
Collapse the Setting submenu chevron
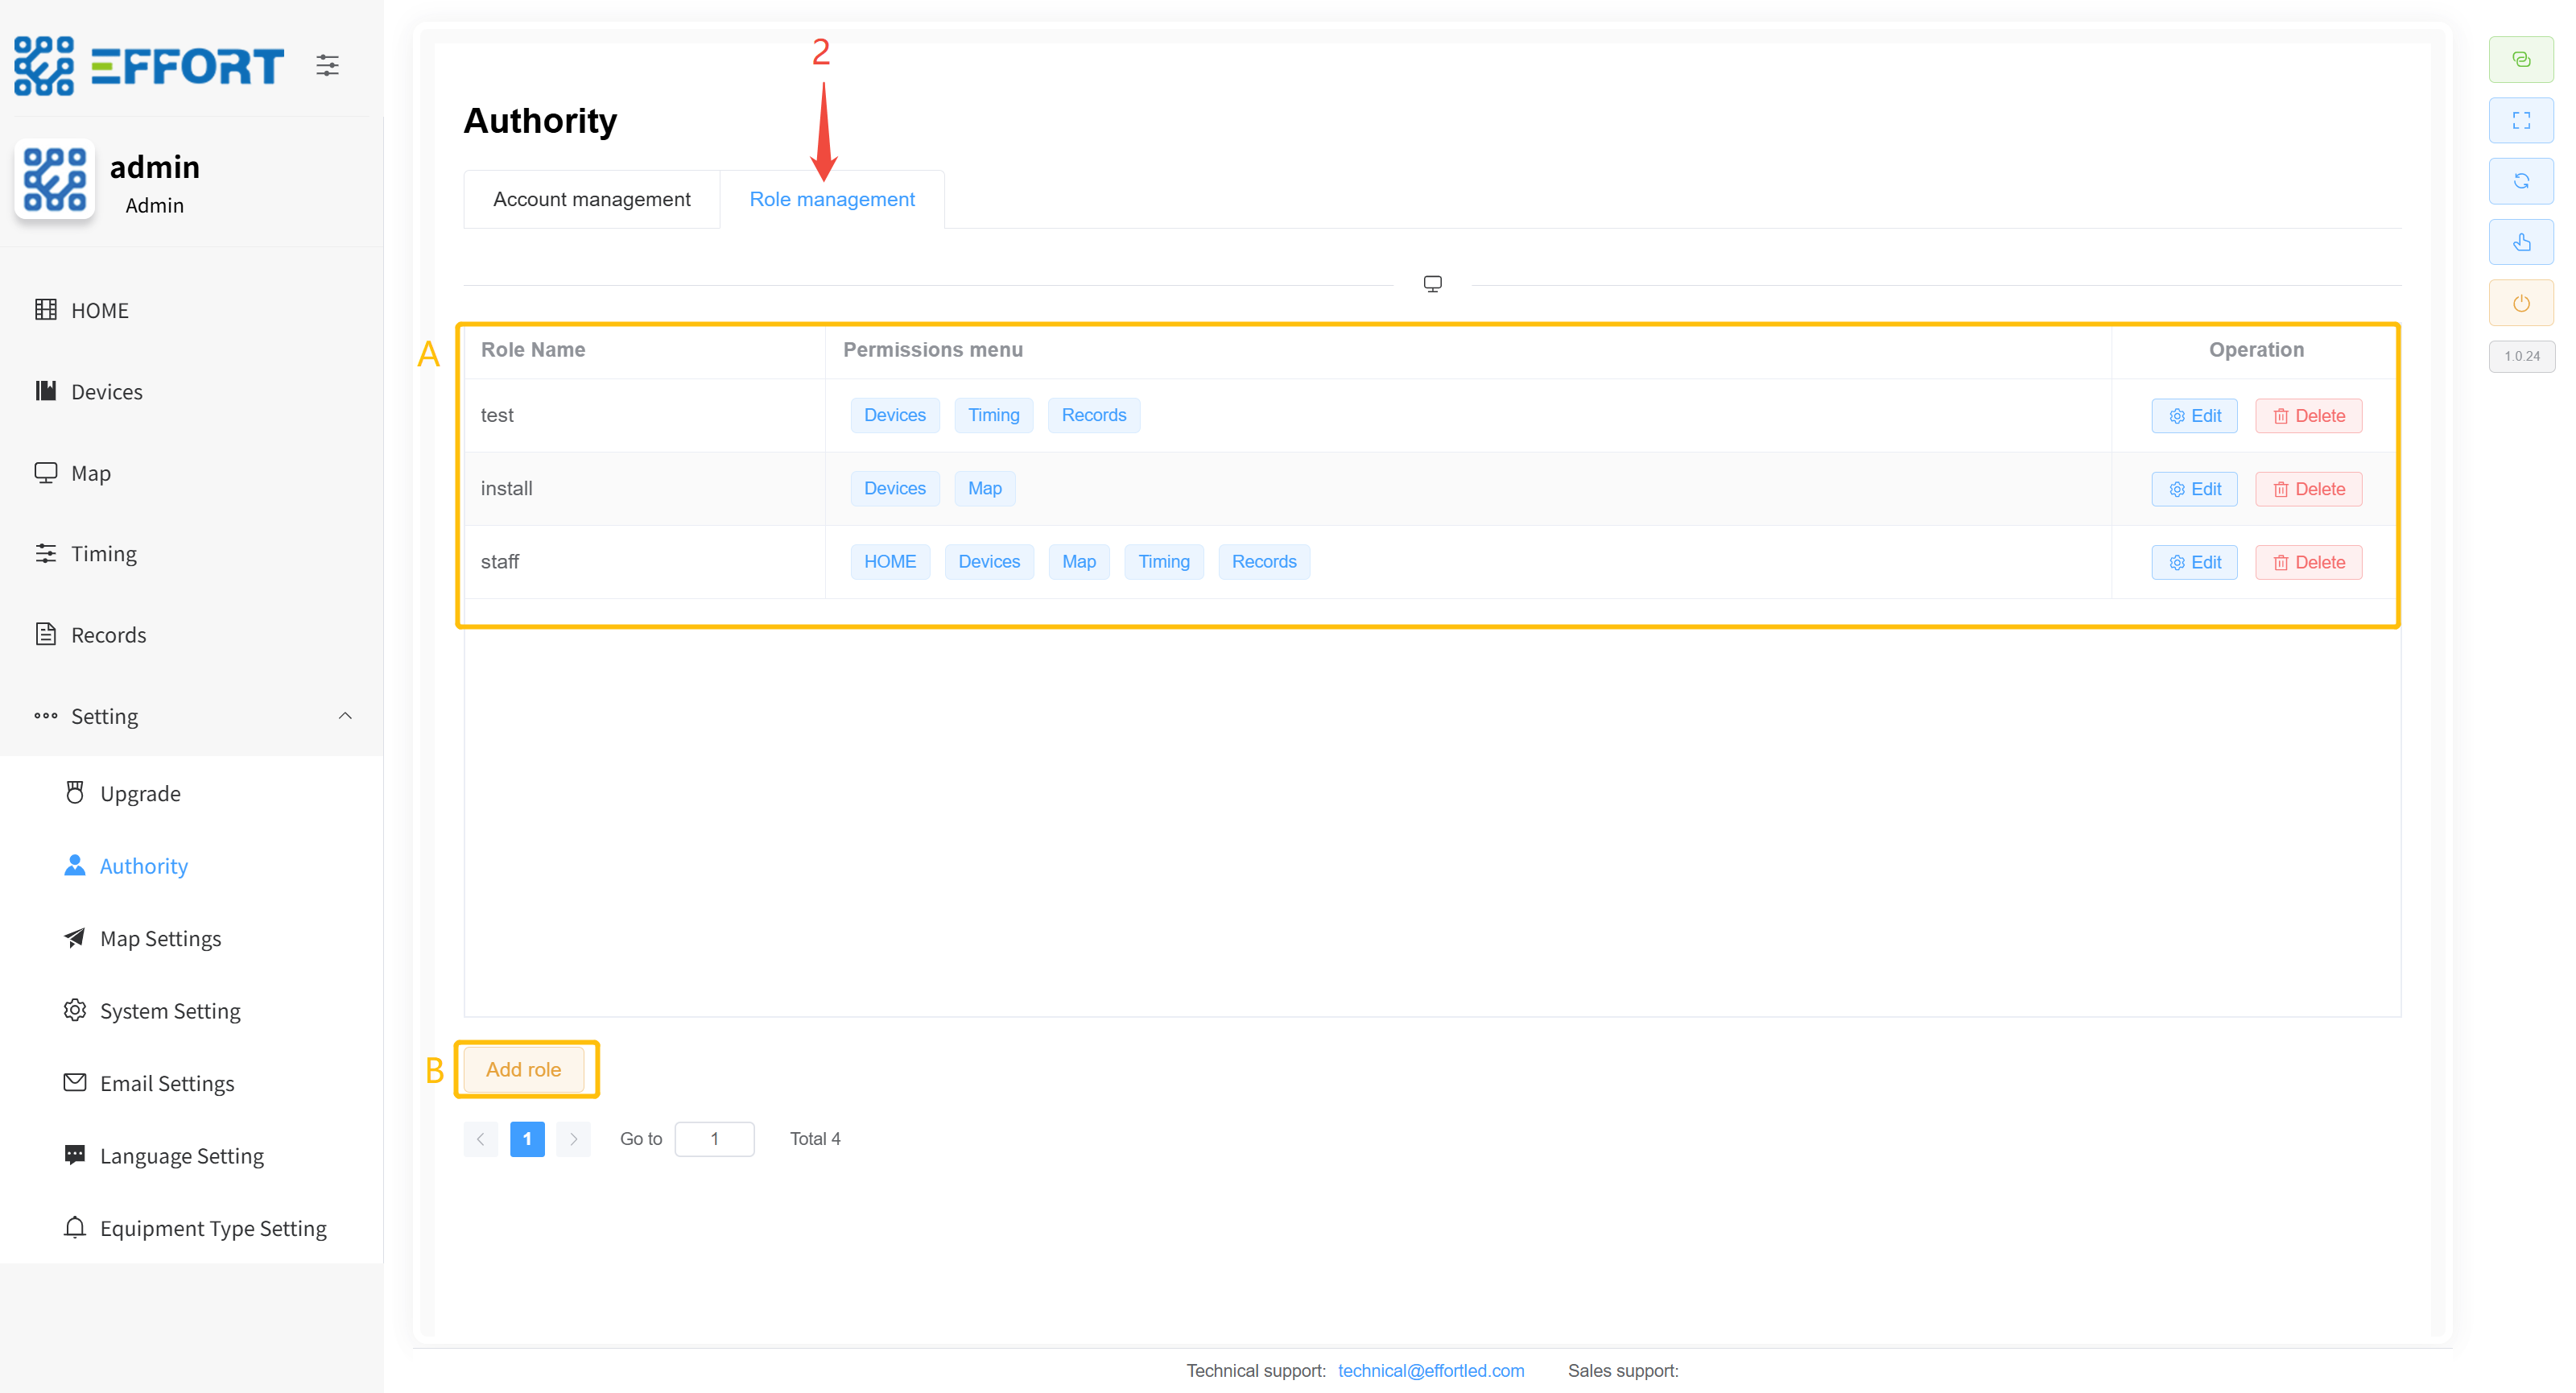coord(345,716)
